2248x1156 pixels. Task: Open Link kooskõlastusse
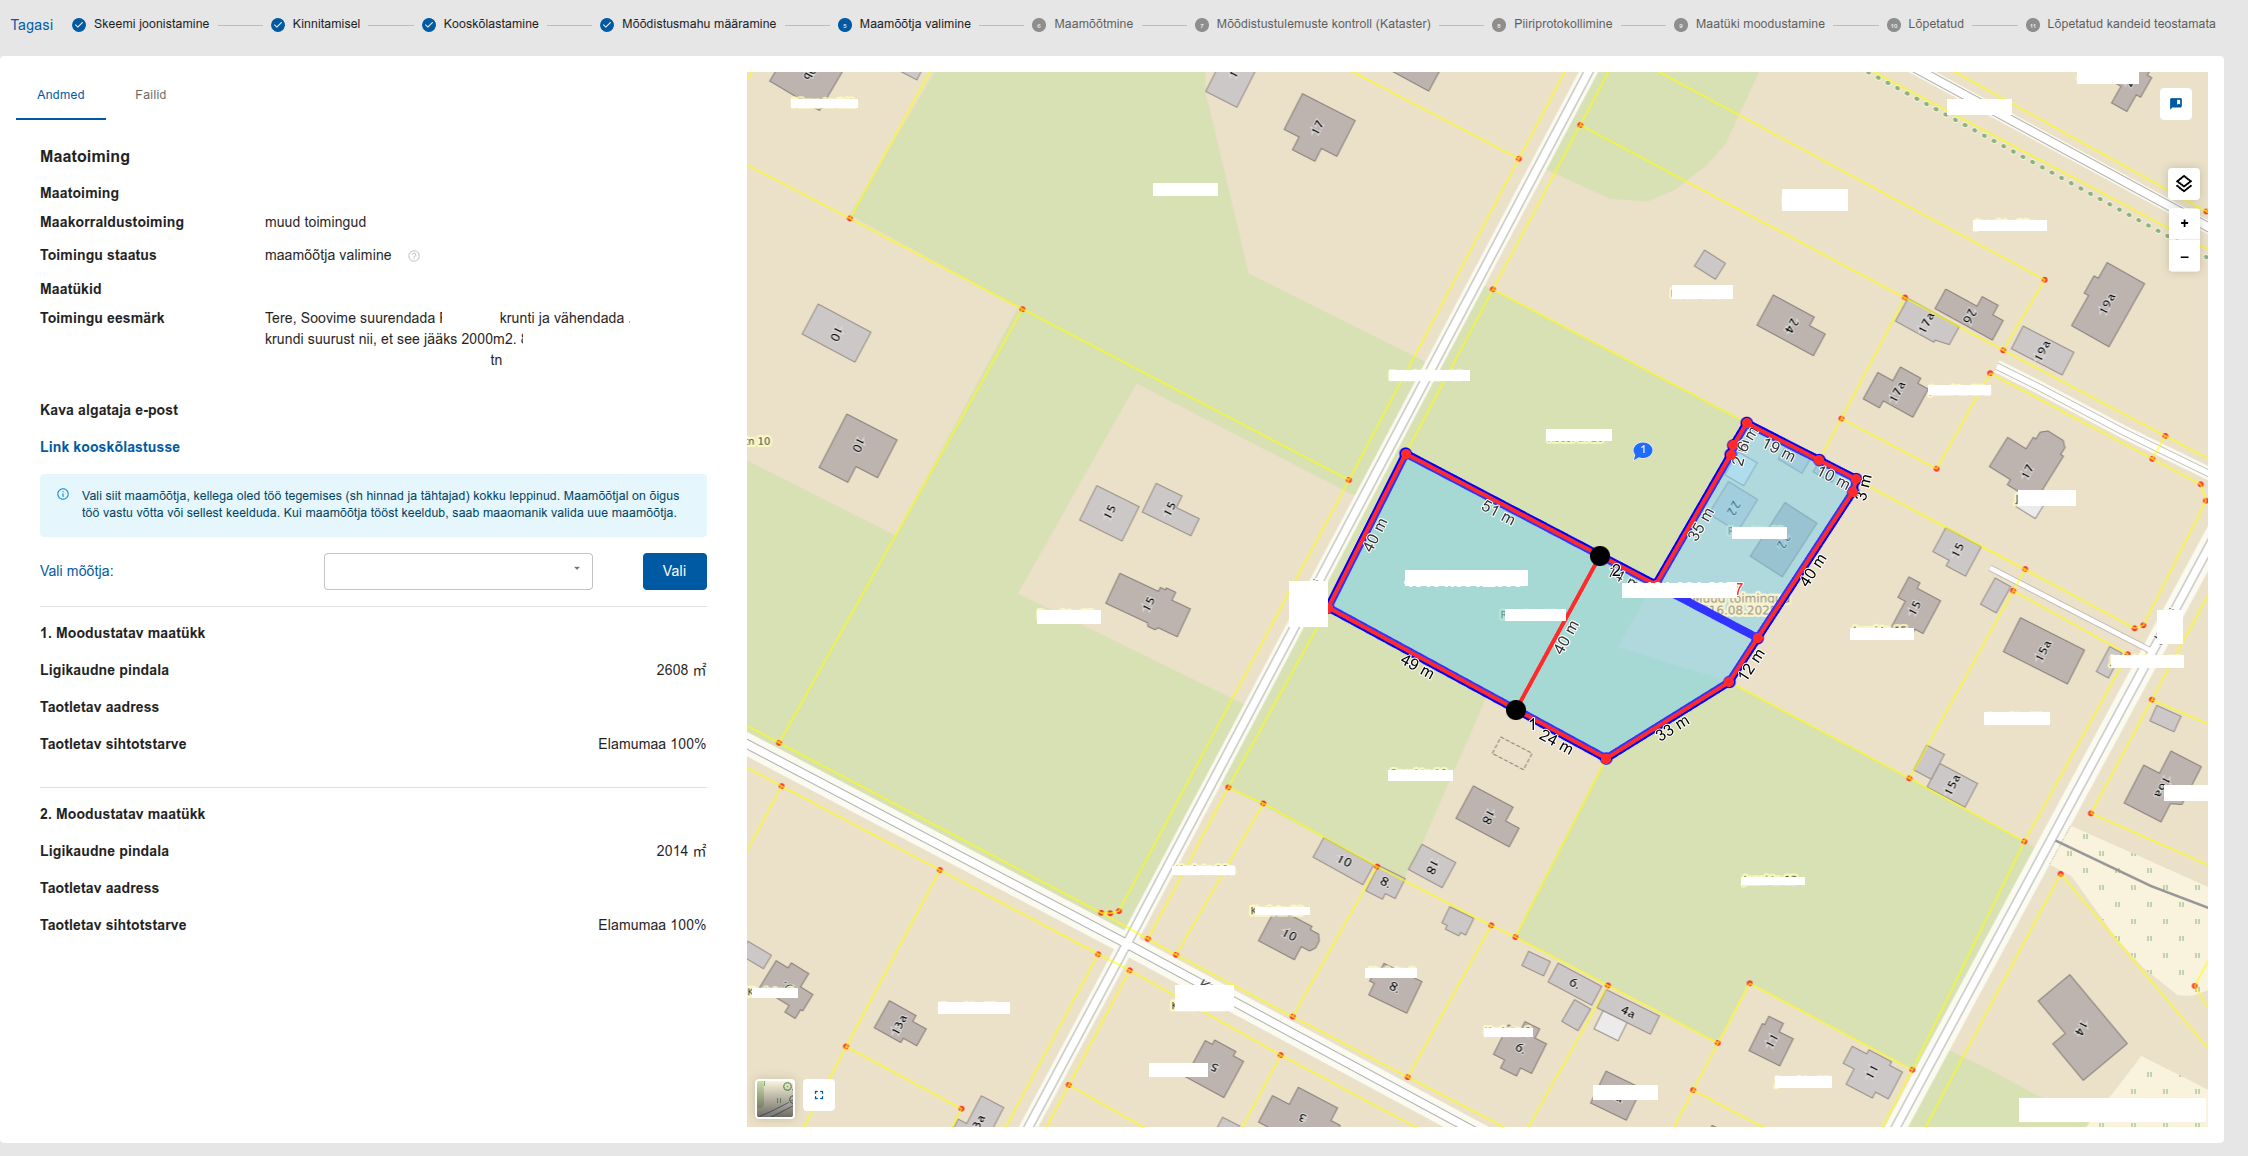click(x=110, y=447)
